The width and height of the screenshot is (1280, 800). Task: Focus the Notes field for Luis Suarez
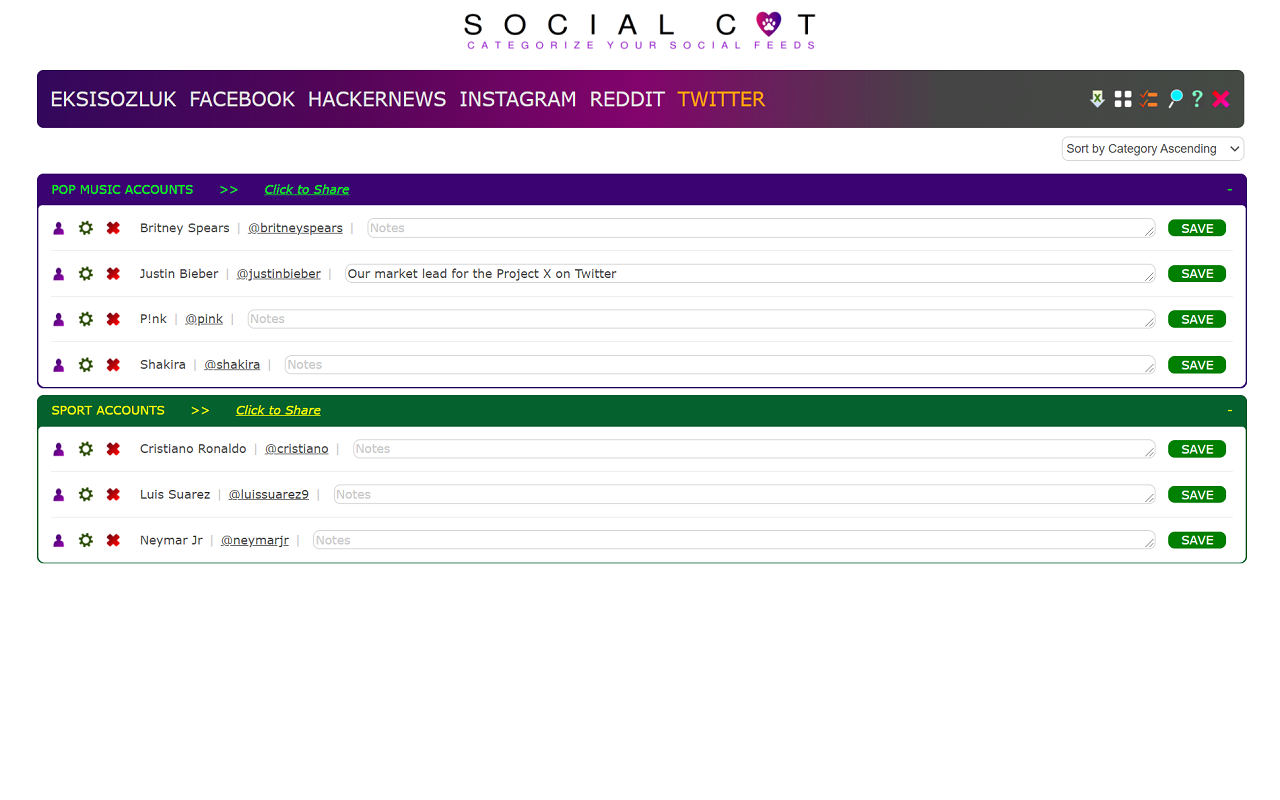point(744,495)
